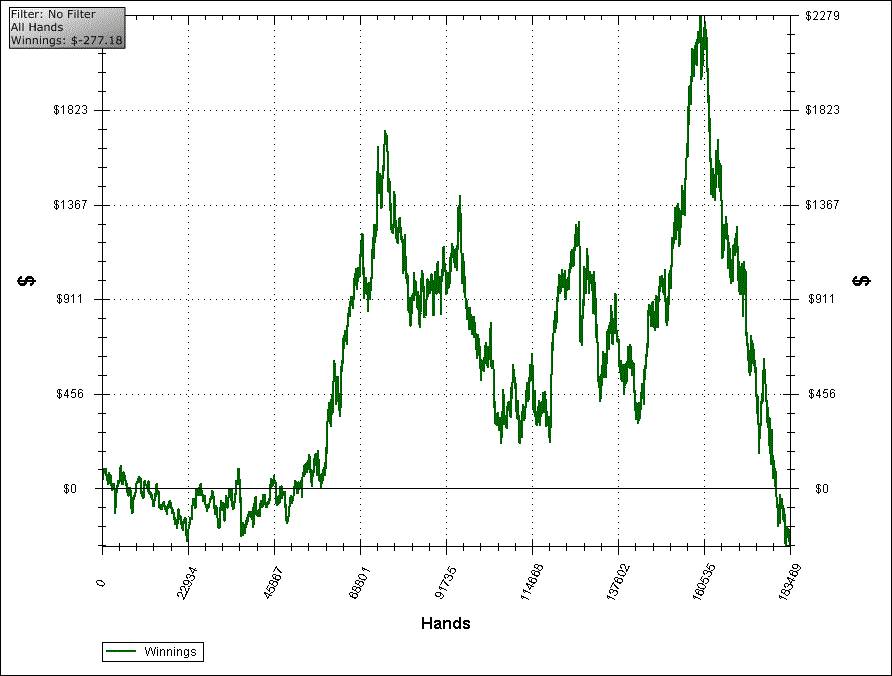Click the 160535 x-axis tick label

702,581
